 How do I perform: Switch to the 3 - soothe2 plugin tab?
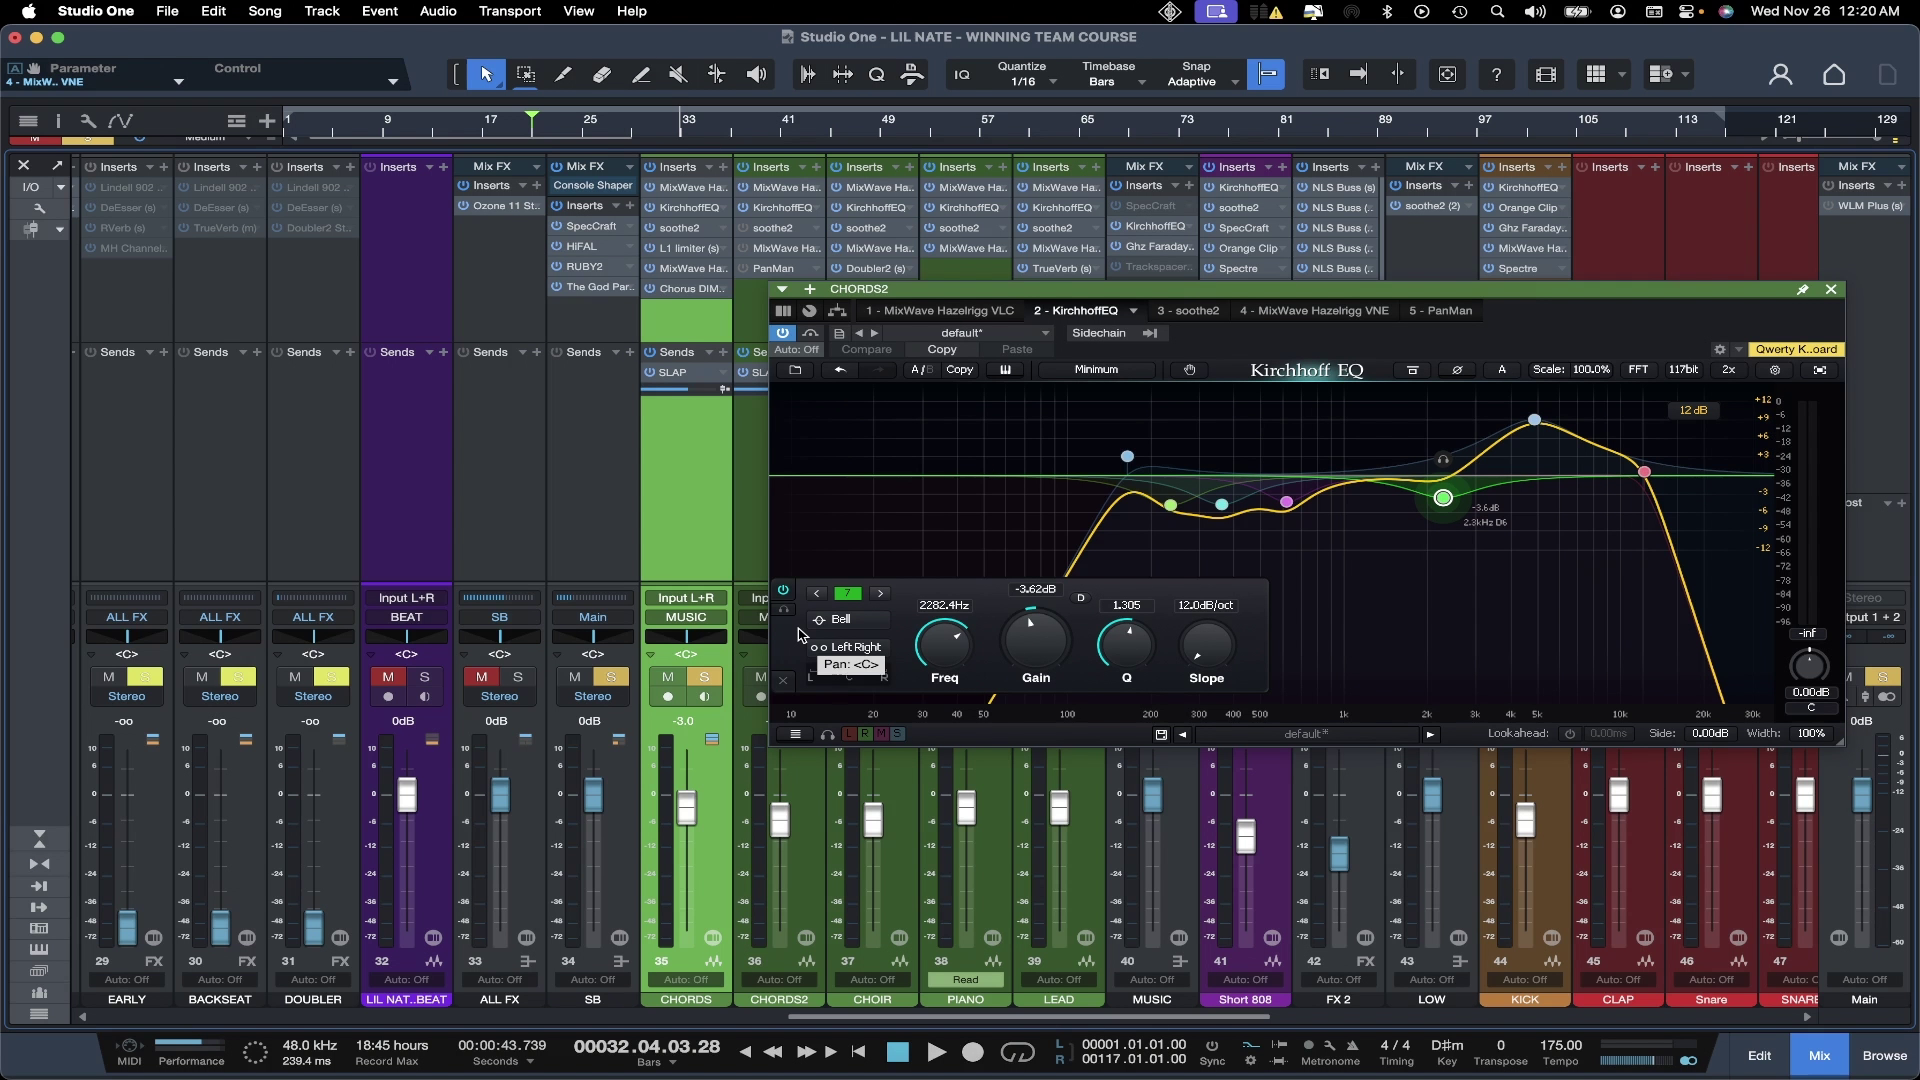pyautogui.click(x=1187, y=311)
